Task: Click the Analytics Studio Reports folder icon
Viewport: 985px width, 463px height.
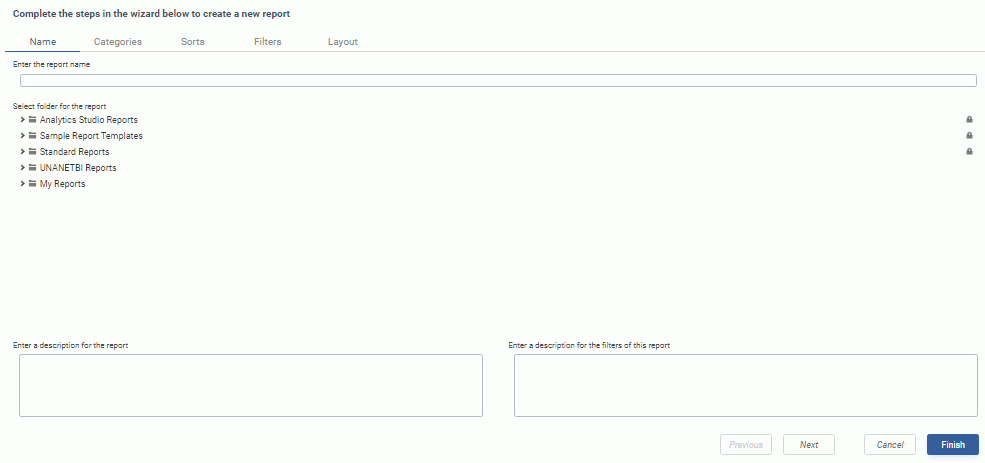Action: (x=33, y=119)
